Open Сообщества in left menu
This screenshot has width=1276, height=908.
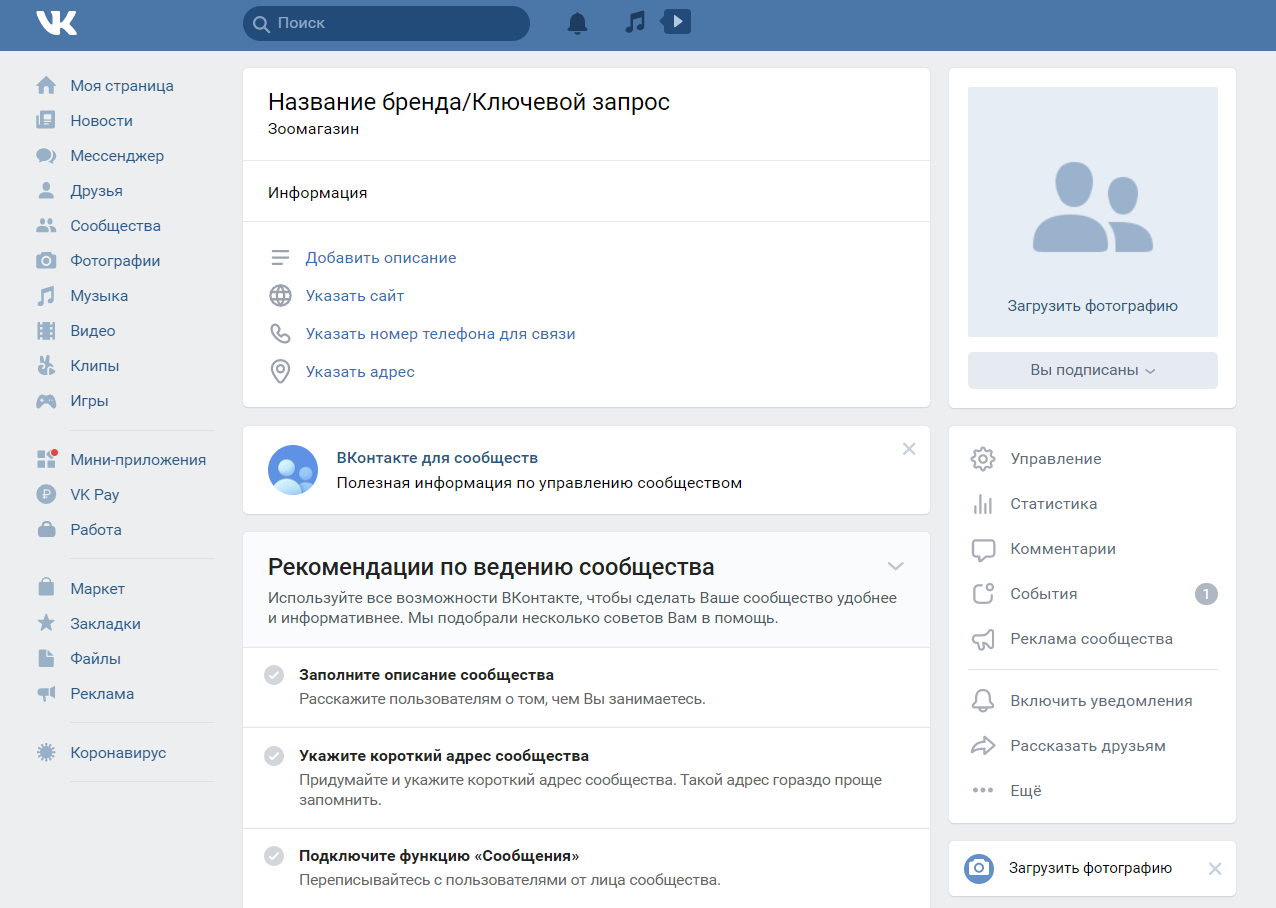pyautogui.click(x=115, y=226)
